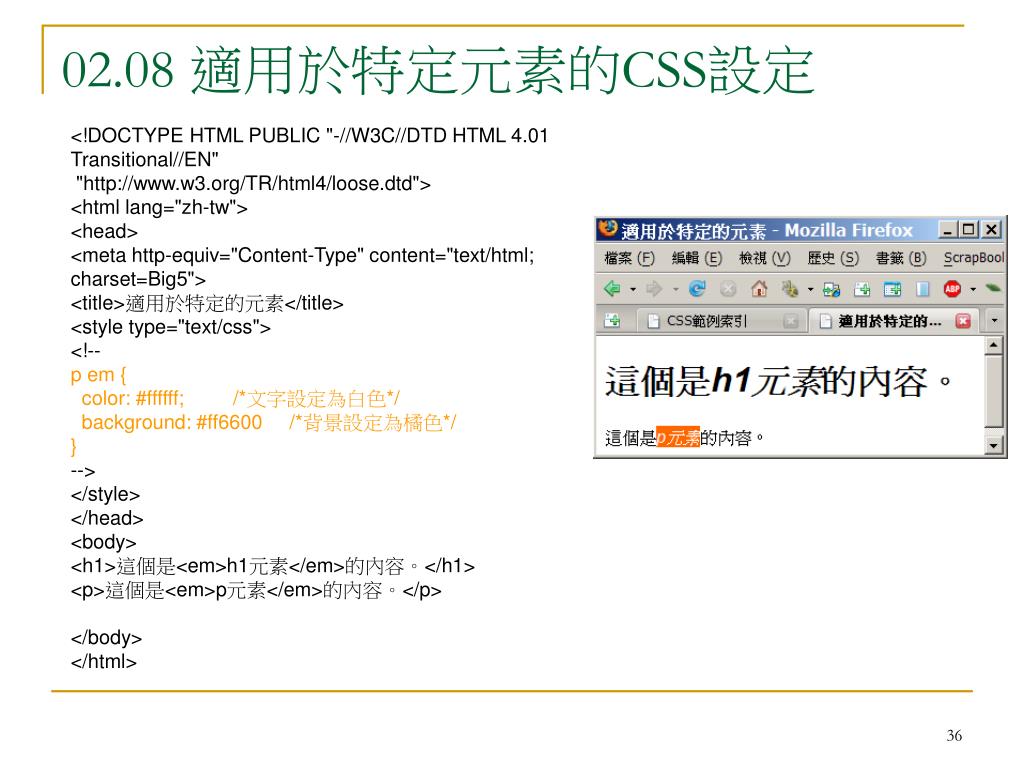This screenshot has height=768, width=1024.
Task: Click the slide page number 36
Action: pyautogui.click(x=953, y=735)
